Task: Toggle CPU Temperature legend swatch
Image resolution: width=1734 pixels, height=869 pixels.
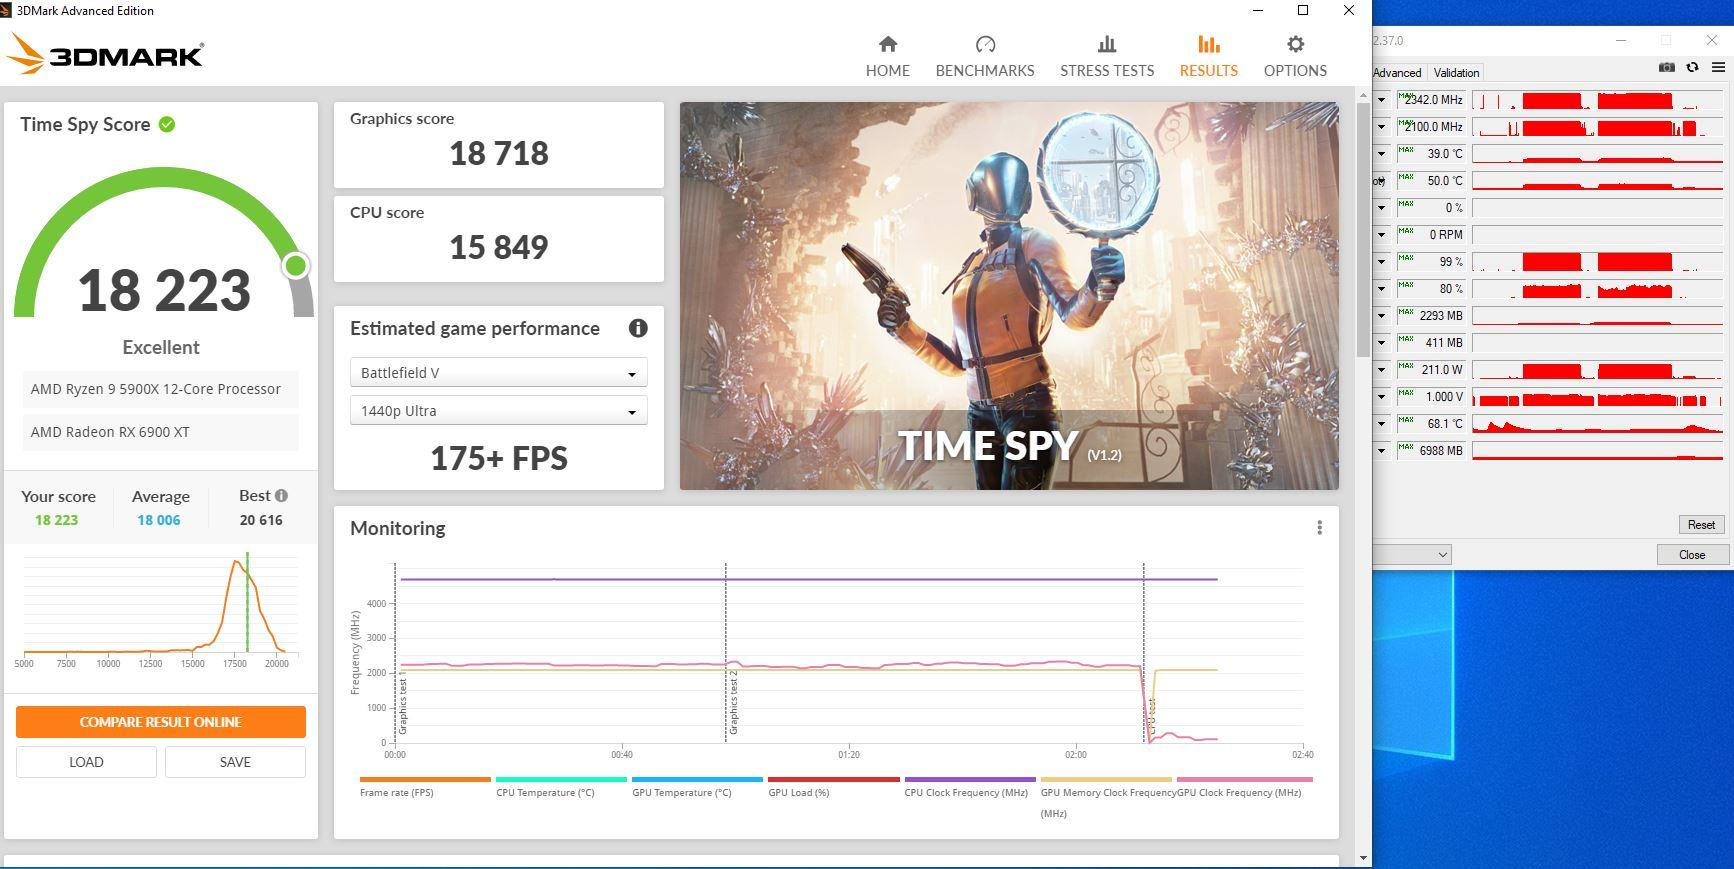Action: pos(561,779)
